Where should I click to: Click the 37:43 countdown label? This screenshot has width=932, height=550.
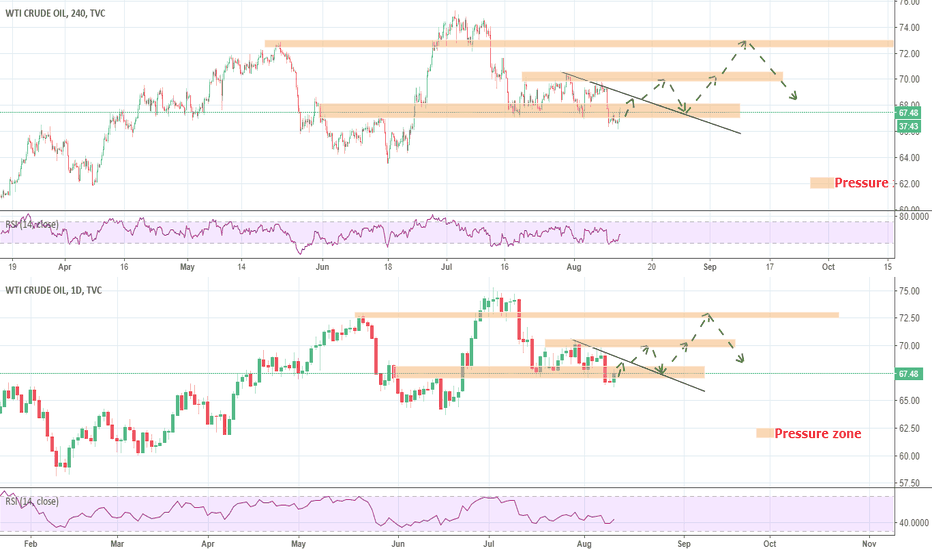(908, 126)
